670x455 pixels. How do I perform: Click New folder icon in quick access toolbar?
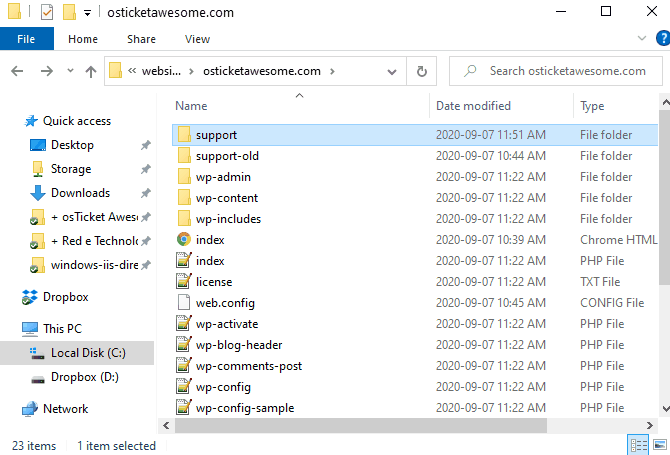[x=69, y=12]
